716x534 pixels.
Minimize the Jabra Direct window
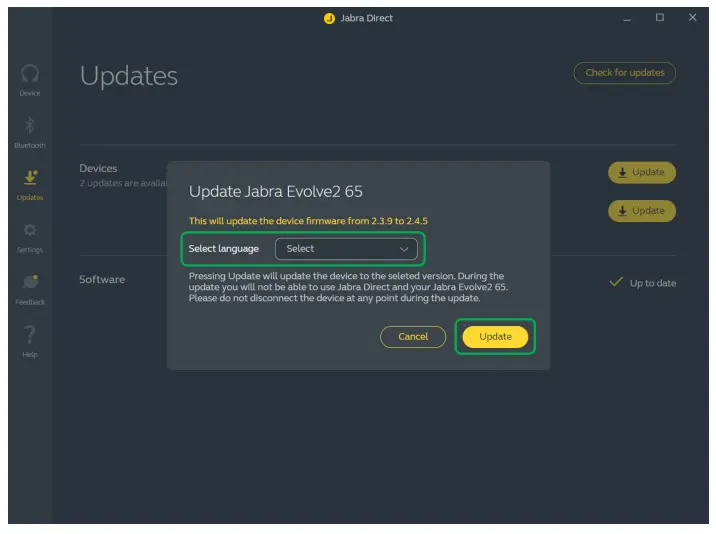pos(627,18)
